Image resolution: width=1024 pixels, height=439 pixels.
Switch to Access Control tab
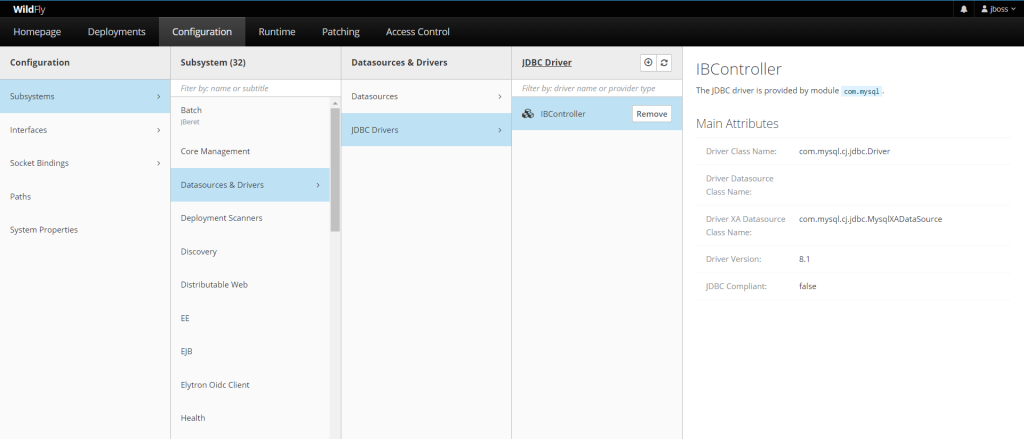(x=418, y=31)
